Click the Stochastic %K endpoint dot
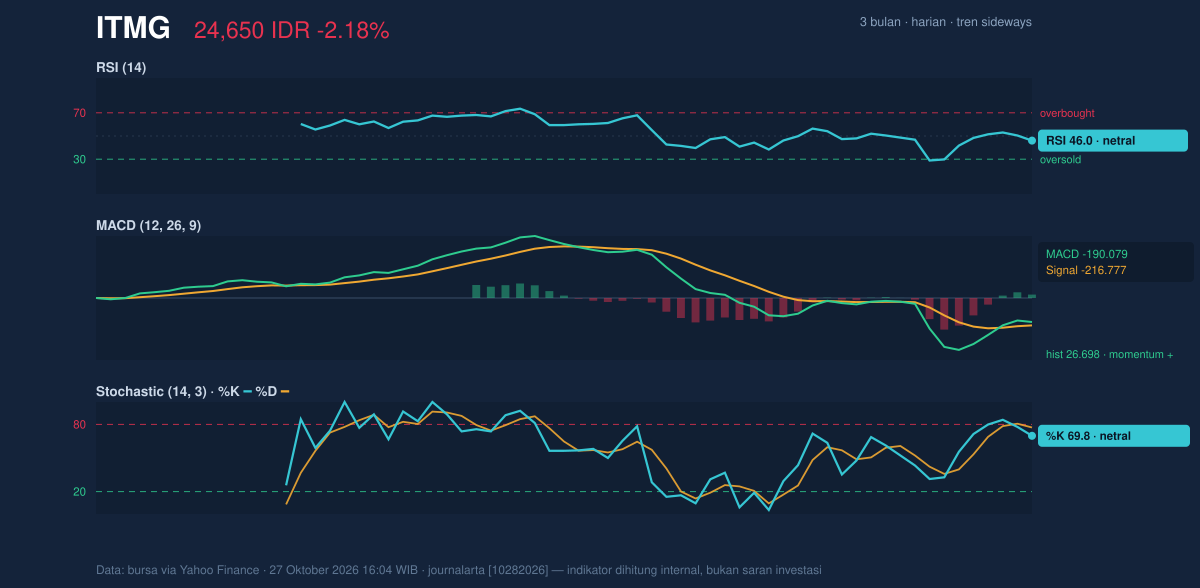 pyautogui.click(x=1032, y=436)
